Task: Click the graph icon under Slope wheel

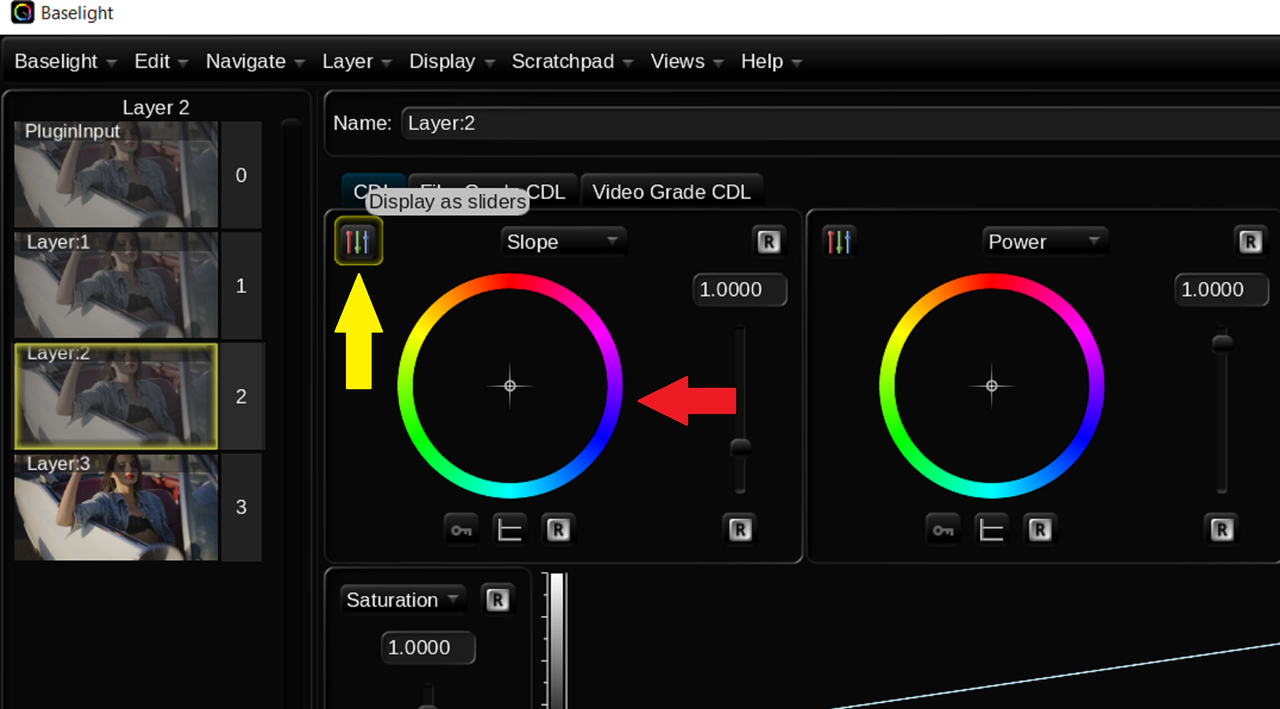Action: click(x=509, y=530)
